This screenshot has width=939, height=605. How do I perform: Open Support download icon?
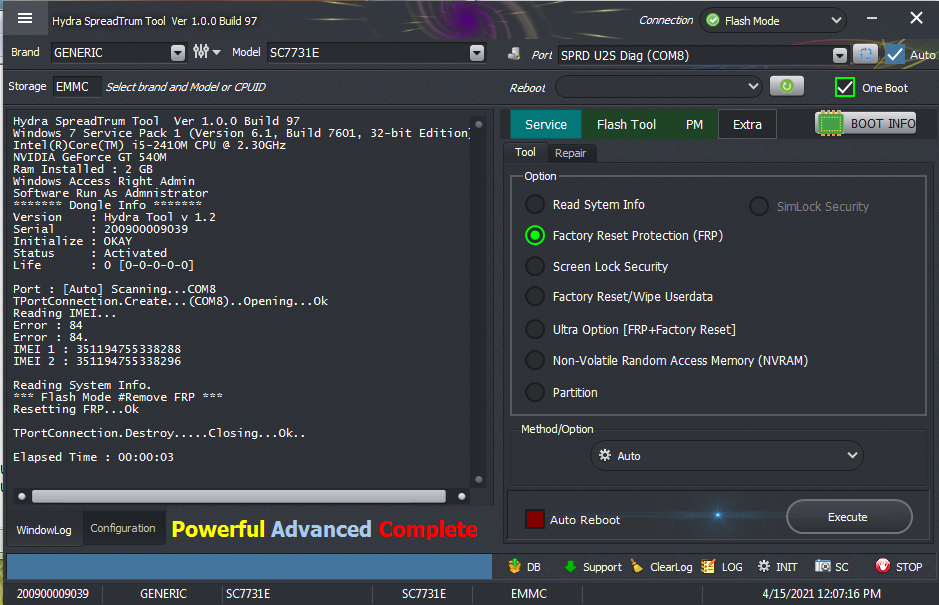[x=570, y=566]
